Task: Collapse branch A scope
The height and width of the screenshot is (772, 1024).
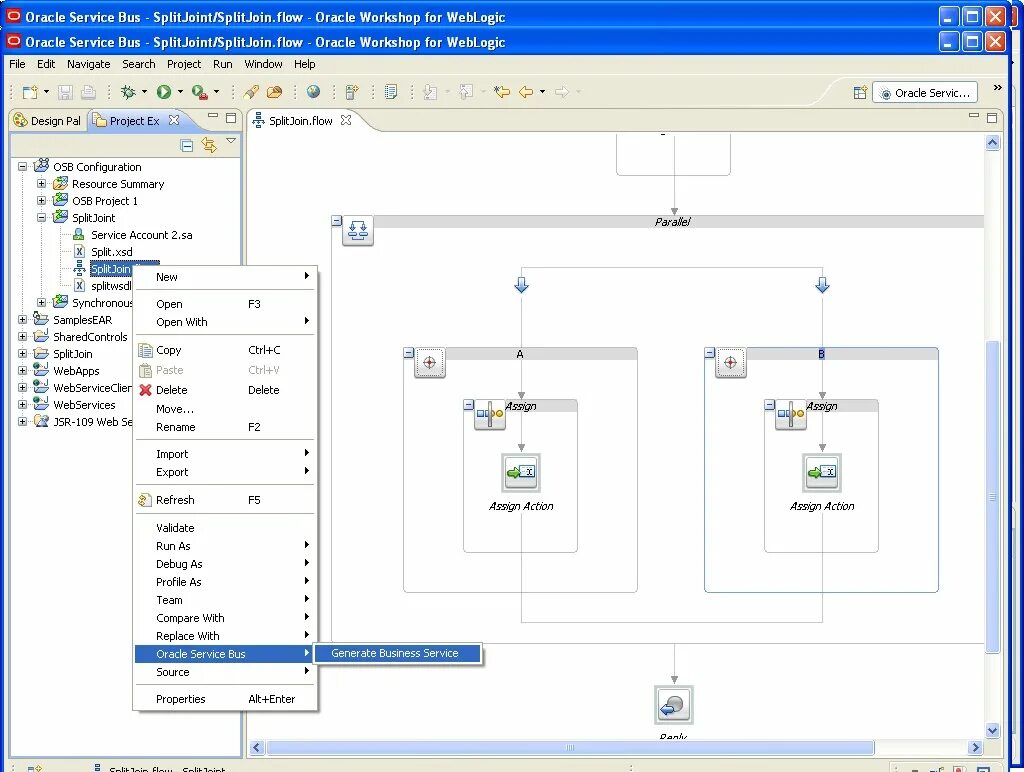Action: click(x=409, y=353)
